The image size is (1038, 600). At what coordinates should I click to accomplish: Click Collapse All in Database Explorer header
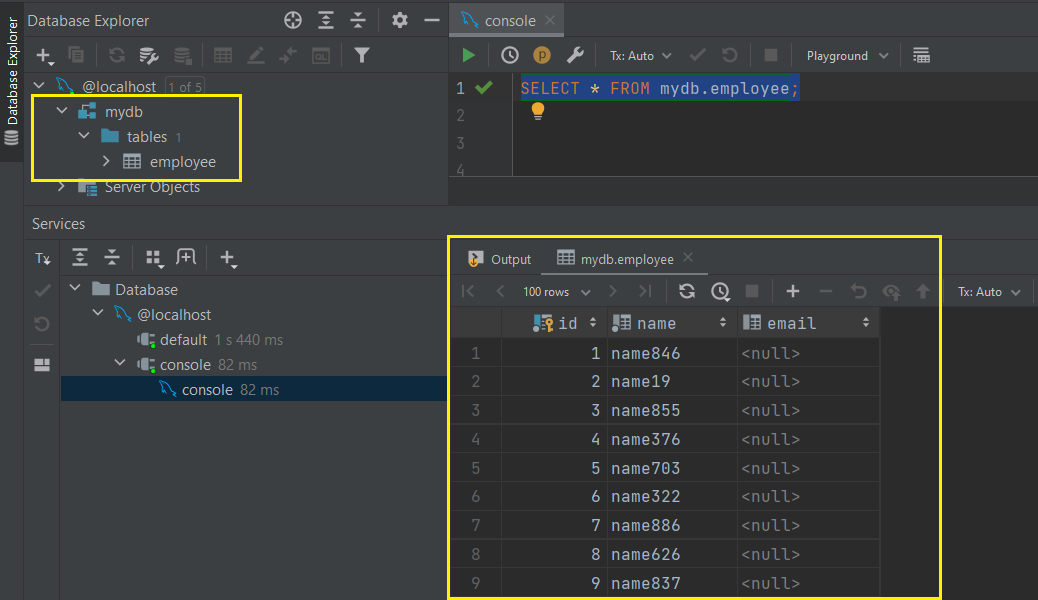[358, 21]
